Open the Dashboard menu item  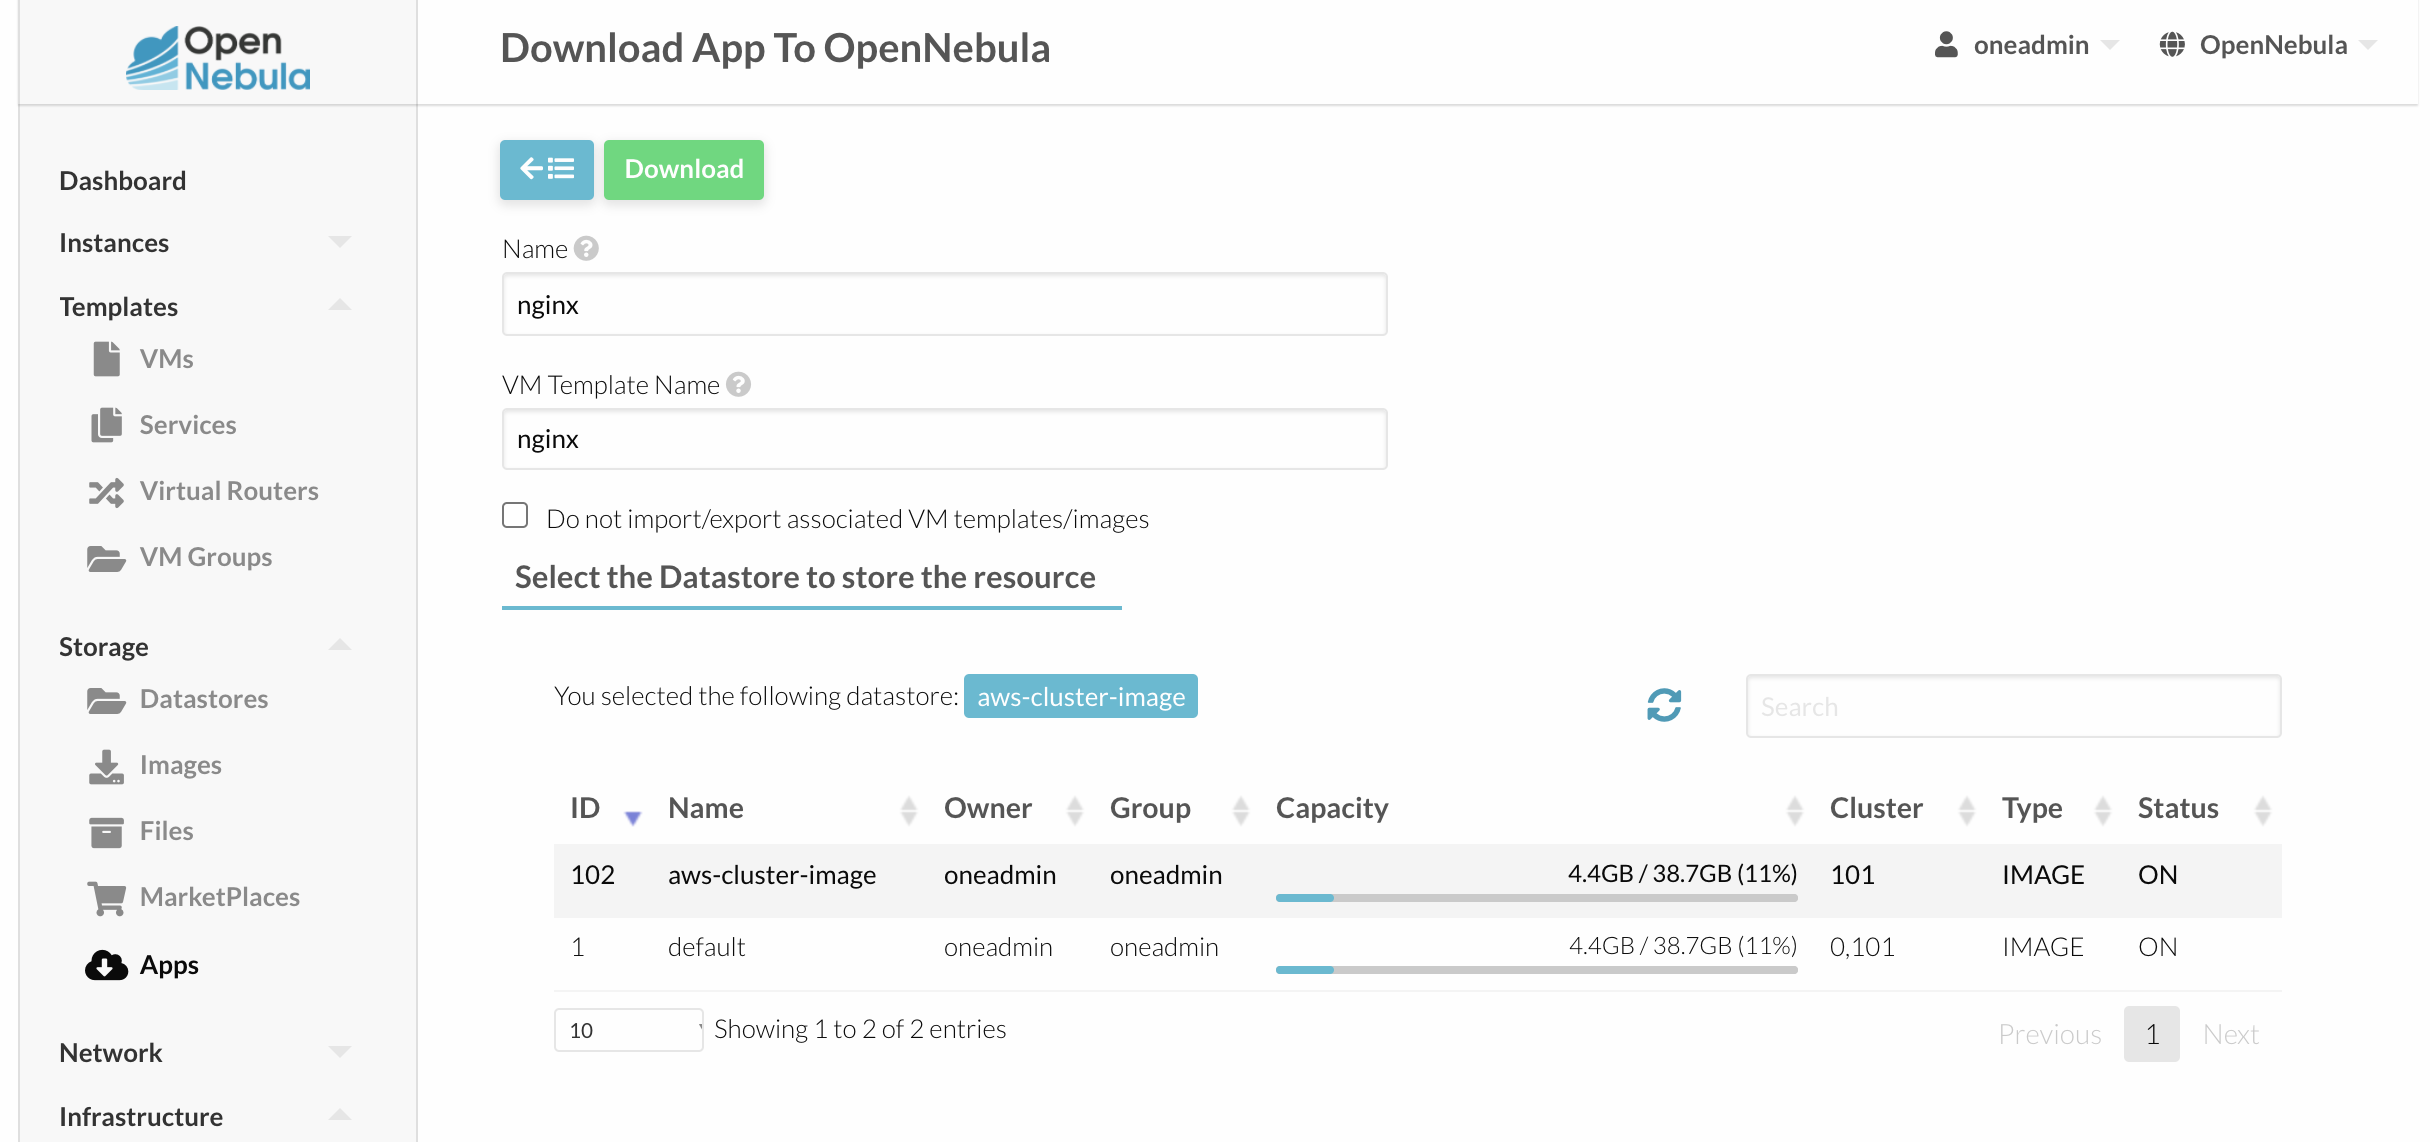pyautogui.click(x=122, y=181)
